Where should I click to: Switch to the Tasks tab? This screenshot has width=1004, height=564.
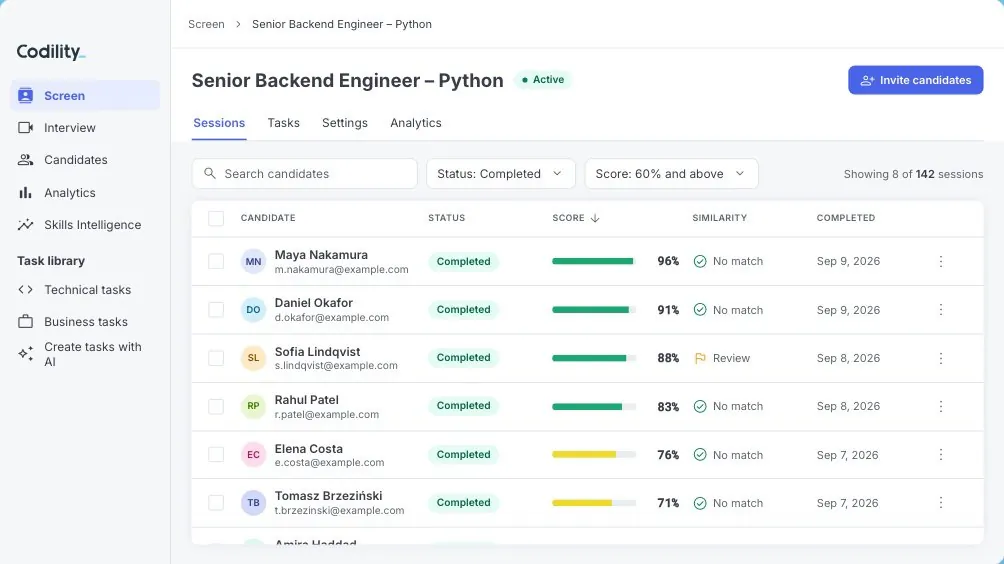(x=284, y=123)
